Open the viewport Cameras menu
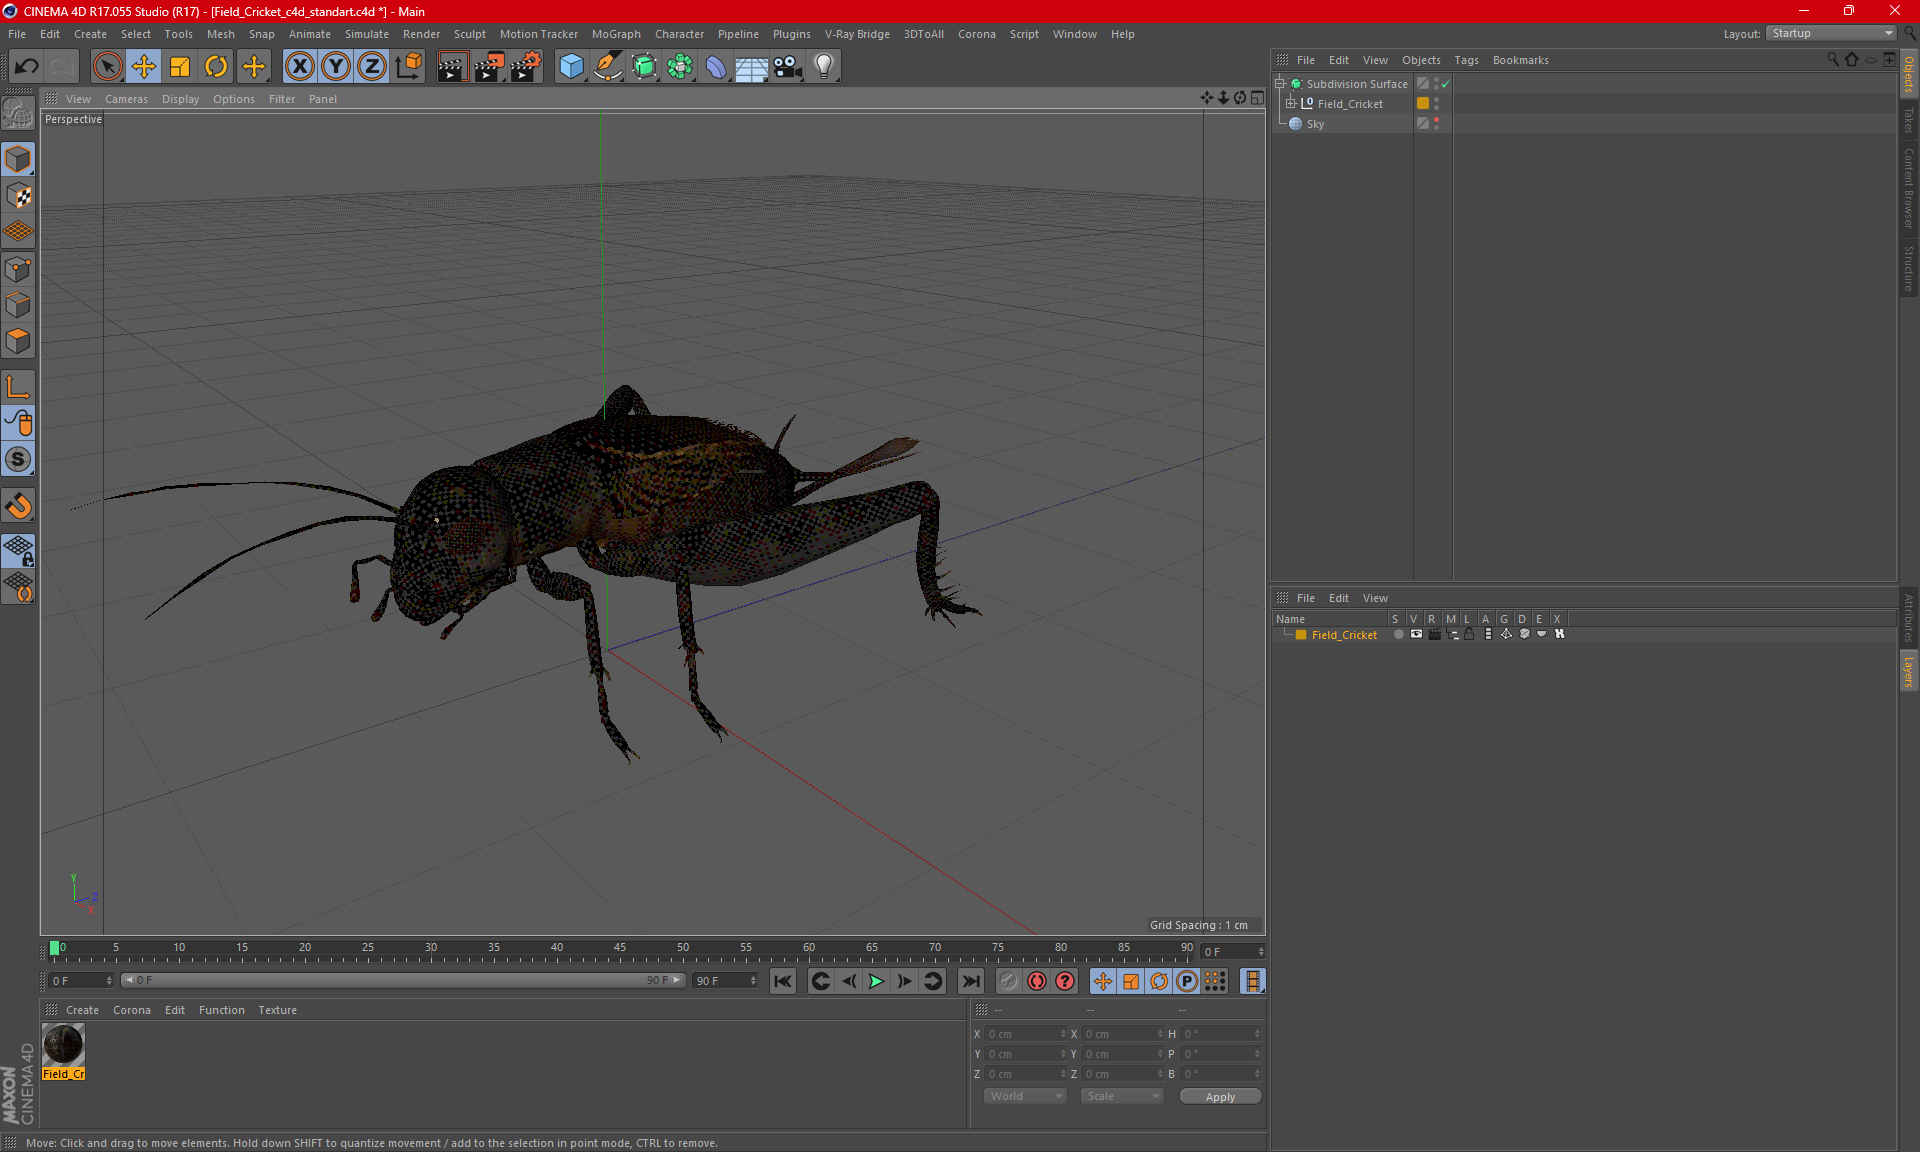This screenshot has height=1152, width=1920. [x=126, y=99]
